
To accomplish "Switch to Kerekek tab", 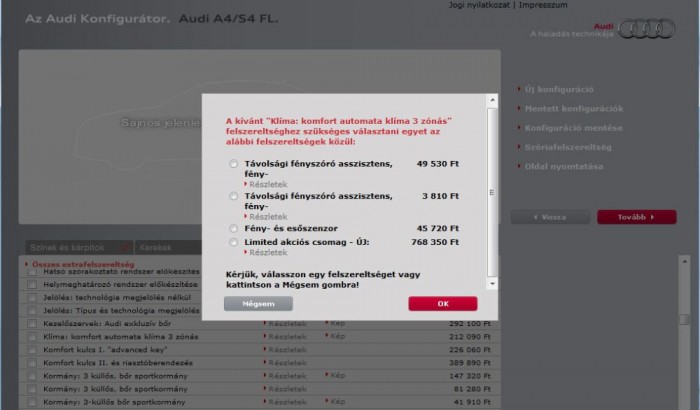I will [x=168, y=247].
